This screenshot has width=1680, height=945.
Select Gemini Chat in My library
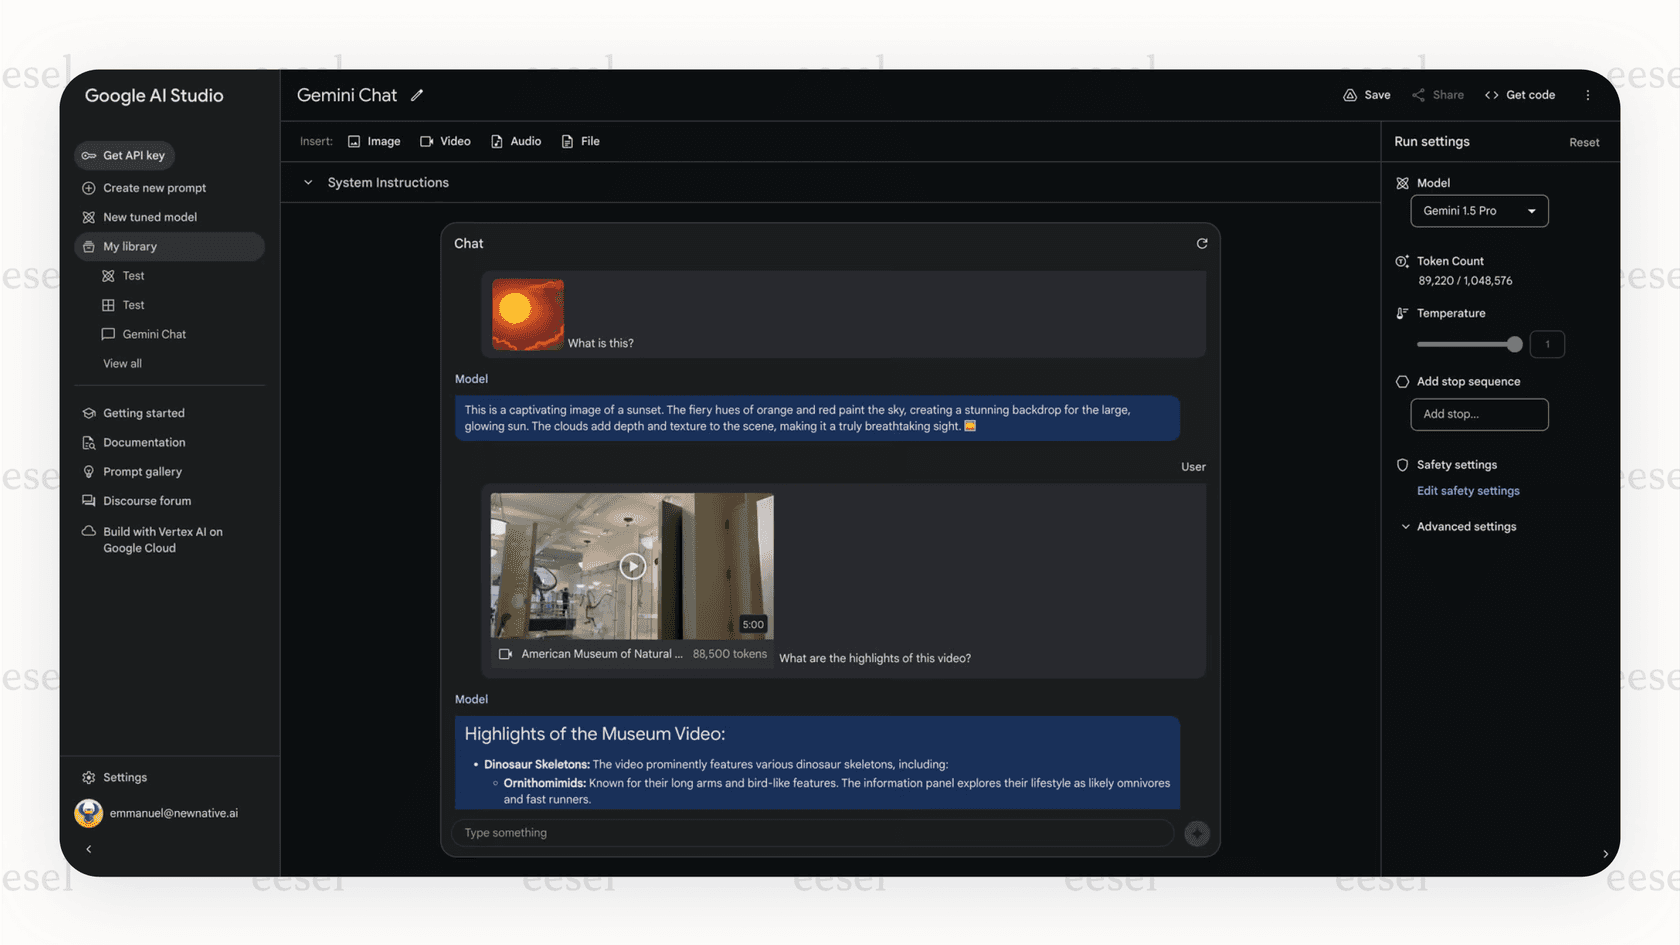(x=154, y=334)
